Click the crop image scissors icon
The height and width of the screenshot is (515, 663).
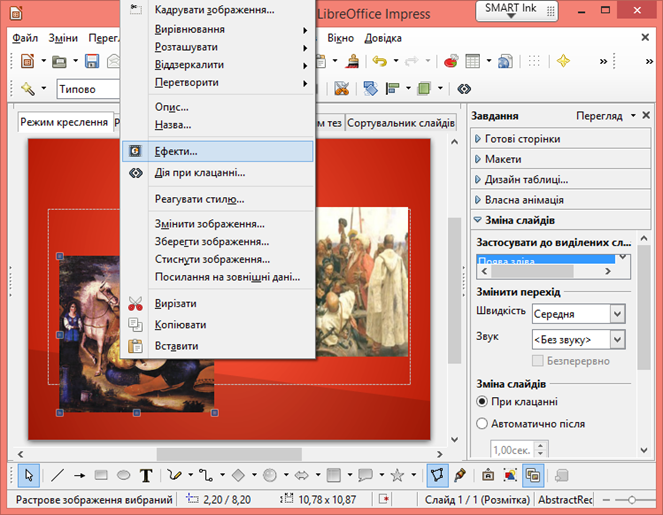pyautogui.click(x=342, y=89)
